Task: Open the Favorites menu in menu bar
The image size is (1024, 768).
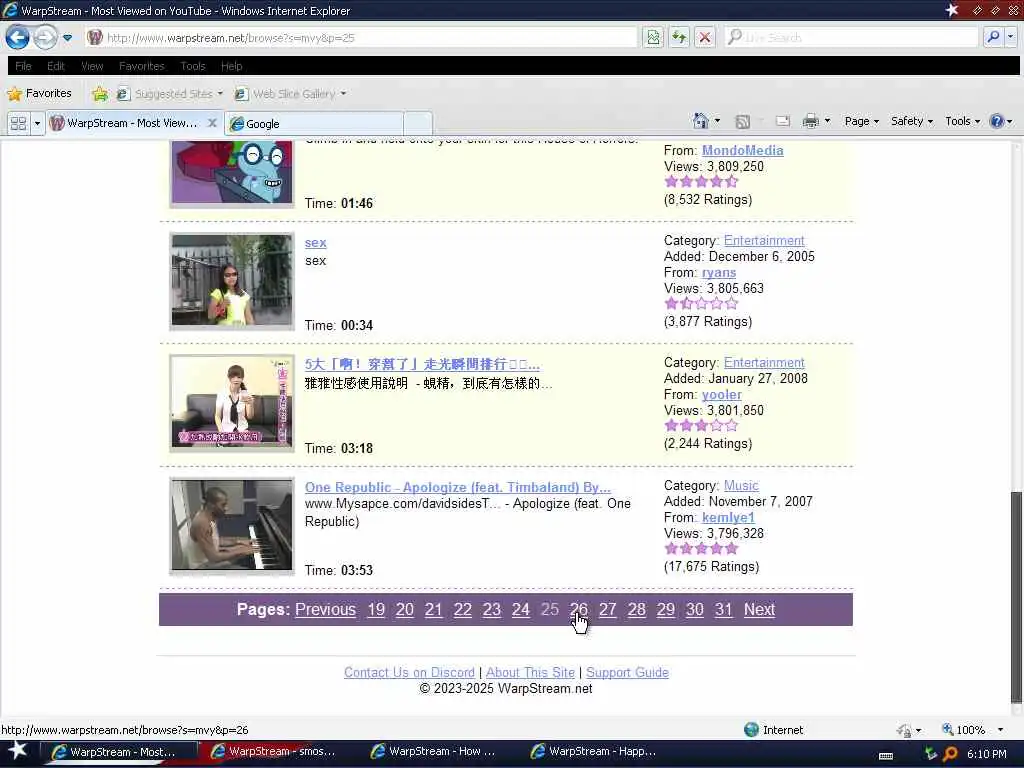Action: pyautogui.click(x=142, y=66)
